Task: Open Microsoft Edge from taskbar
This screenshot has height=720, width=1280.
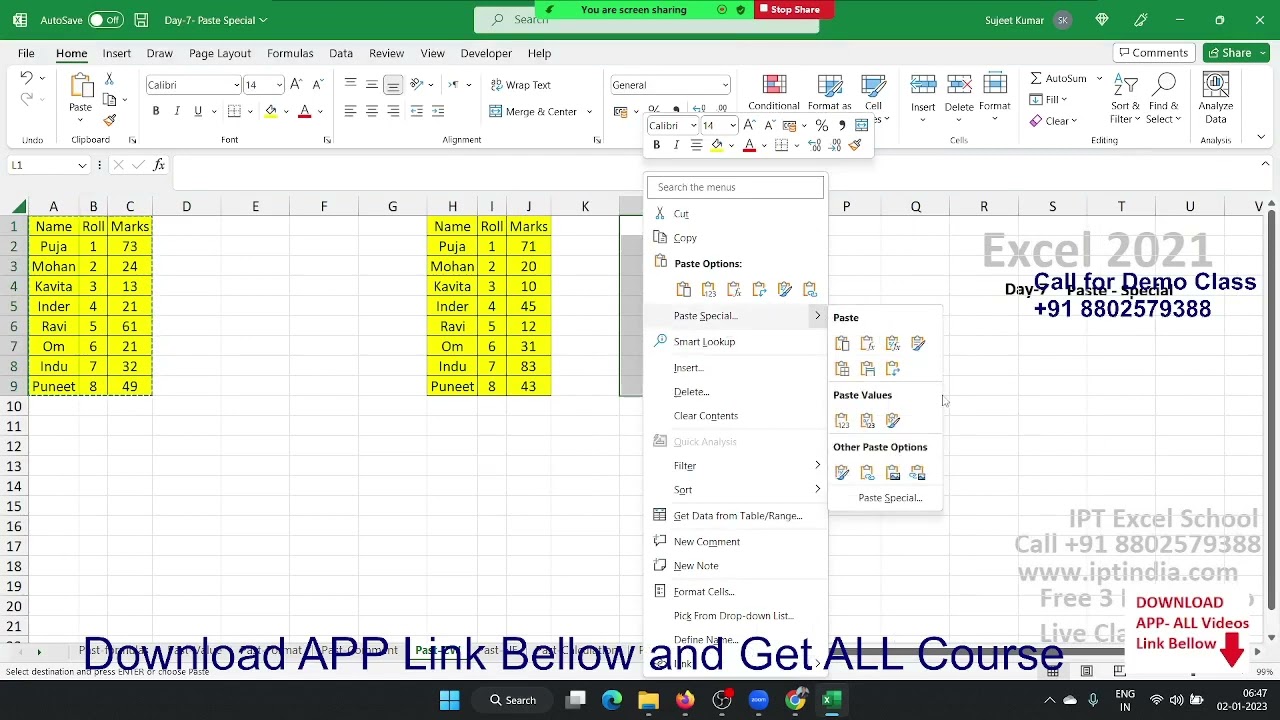Action: click(x=612, y=700)
